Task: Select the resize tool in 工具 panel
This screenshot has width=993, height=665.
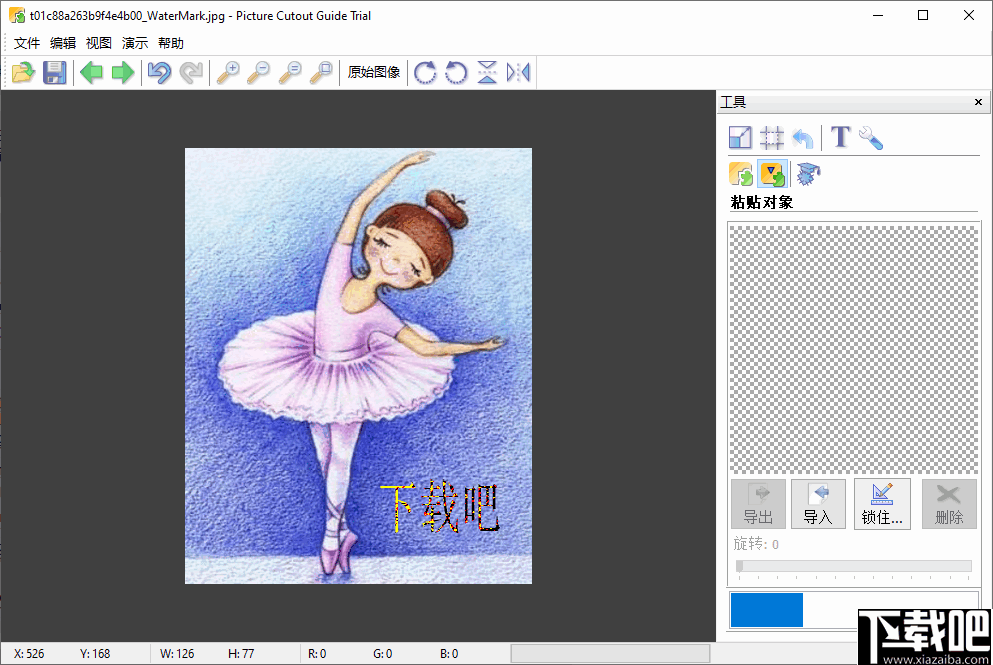Action: pos(740,137)
